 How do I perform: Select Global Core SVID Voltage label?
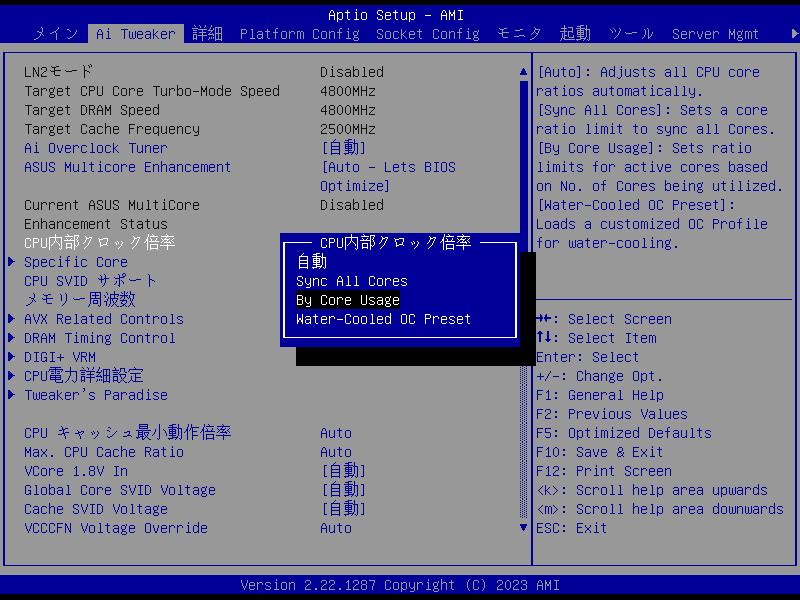pos(120,490)
